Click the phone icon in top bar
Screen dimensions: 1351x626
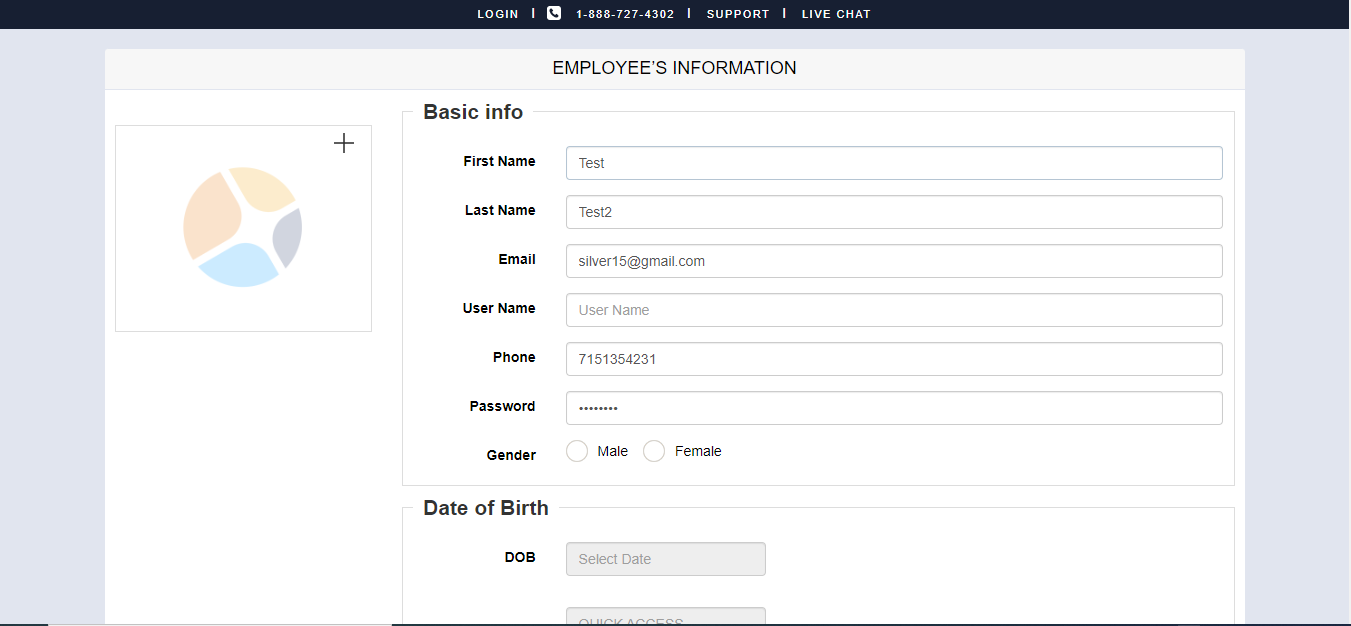[554, 14]
